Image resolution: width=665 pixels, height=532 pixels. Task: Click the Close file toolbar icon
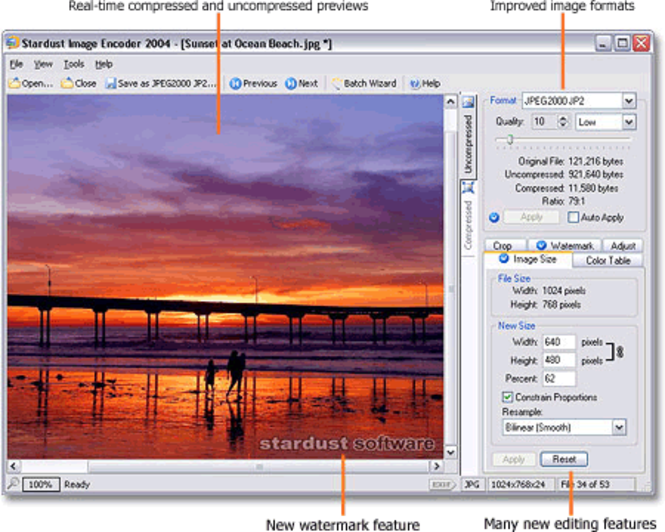67,83
